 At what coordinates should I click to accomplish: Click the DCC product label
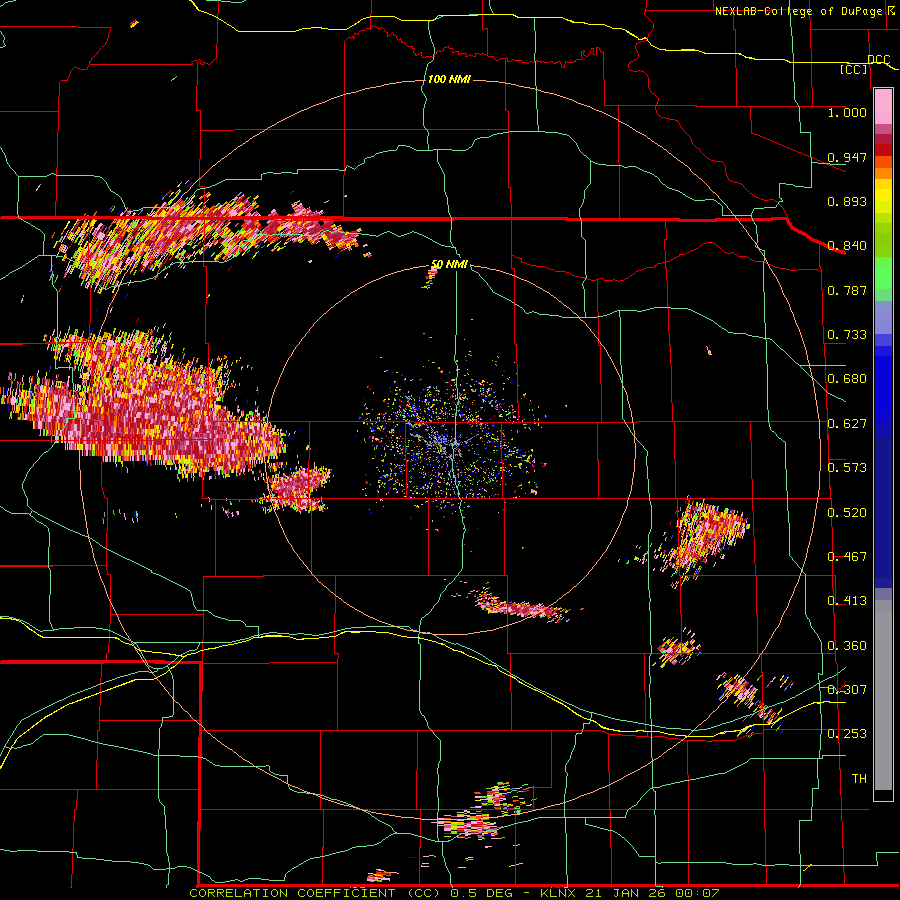point(878,60)
